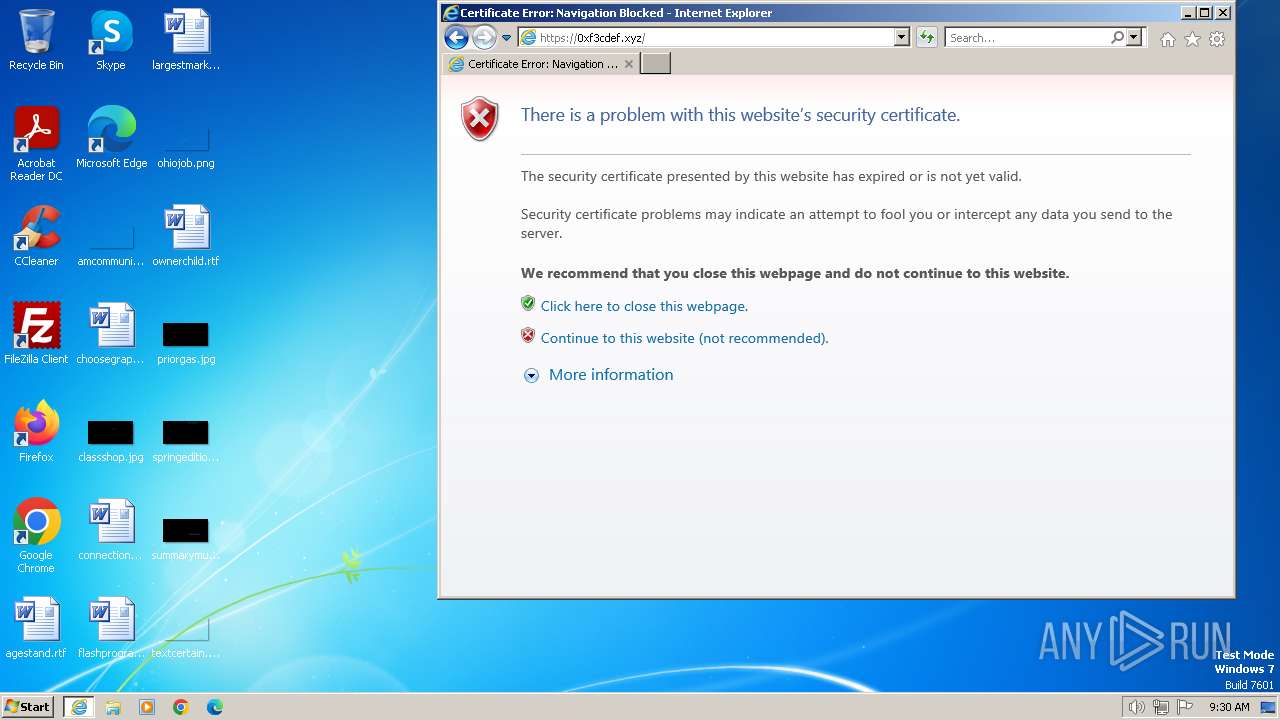Screen dimensions: 1280x720
Task: Open Chrome from the taskbar
Action: [x=181, y=707]
